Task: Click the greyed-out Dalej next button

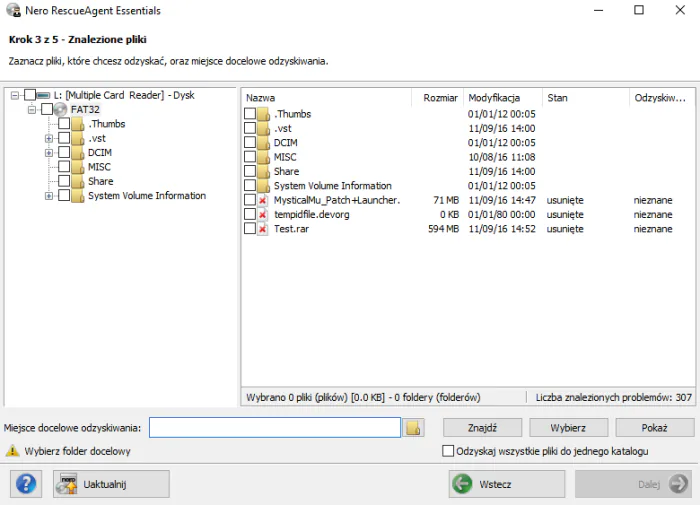Action: (633, 484)
